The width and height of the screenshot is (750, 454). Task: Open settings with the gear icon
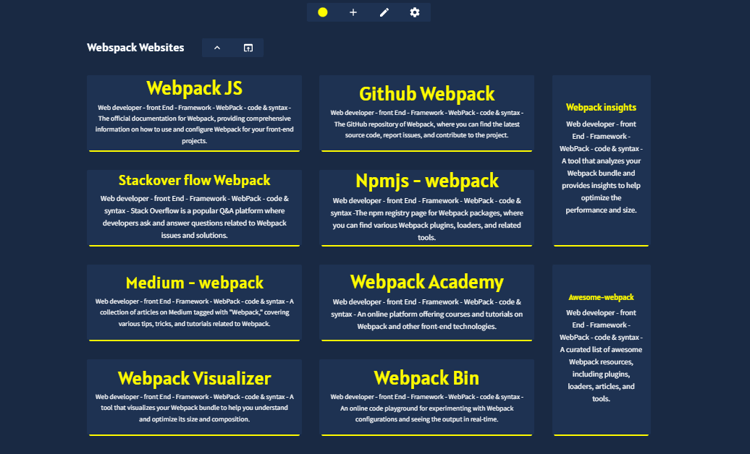[415, 12]
